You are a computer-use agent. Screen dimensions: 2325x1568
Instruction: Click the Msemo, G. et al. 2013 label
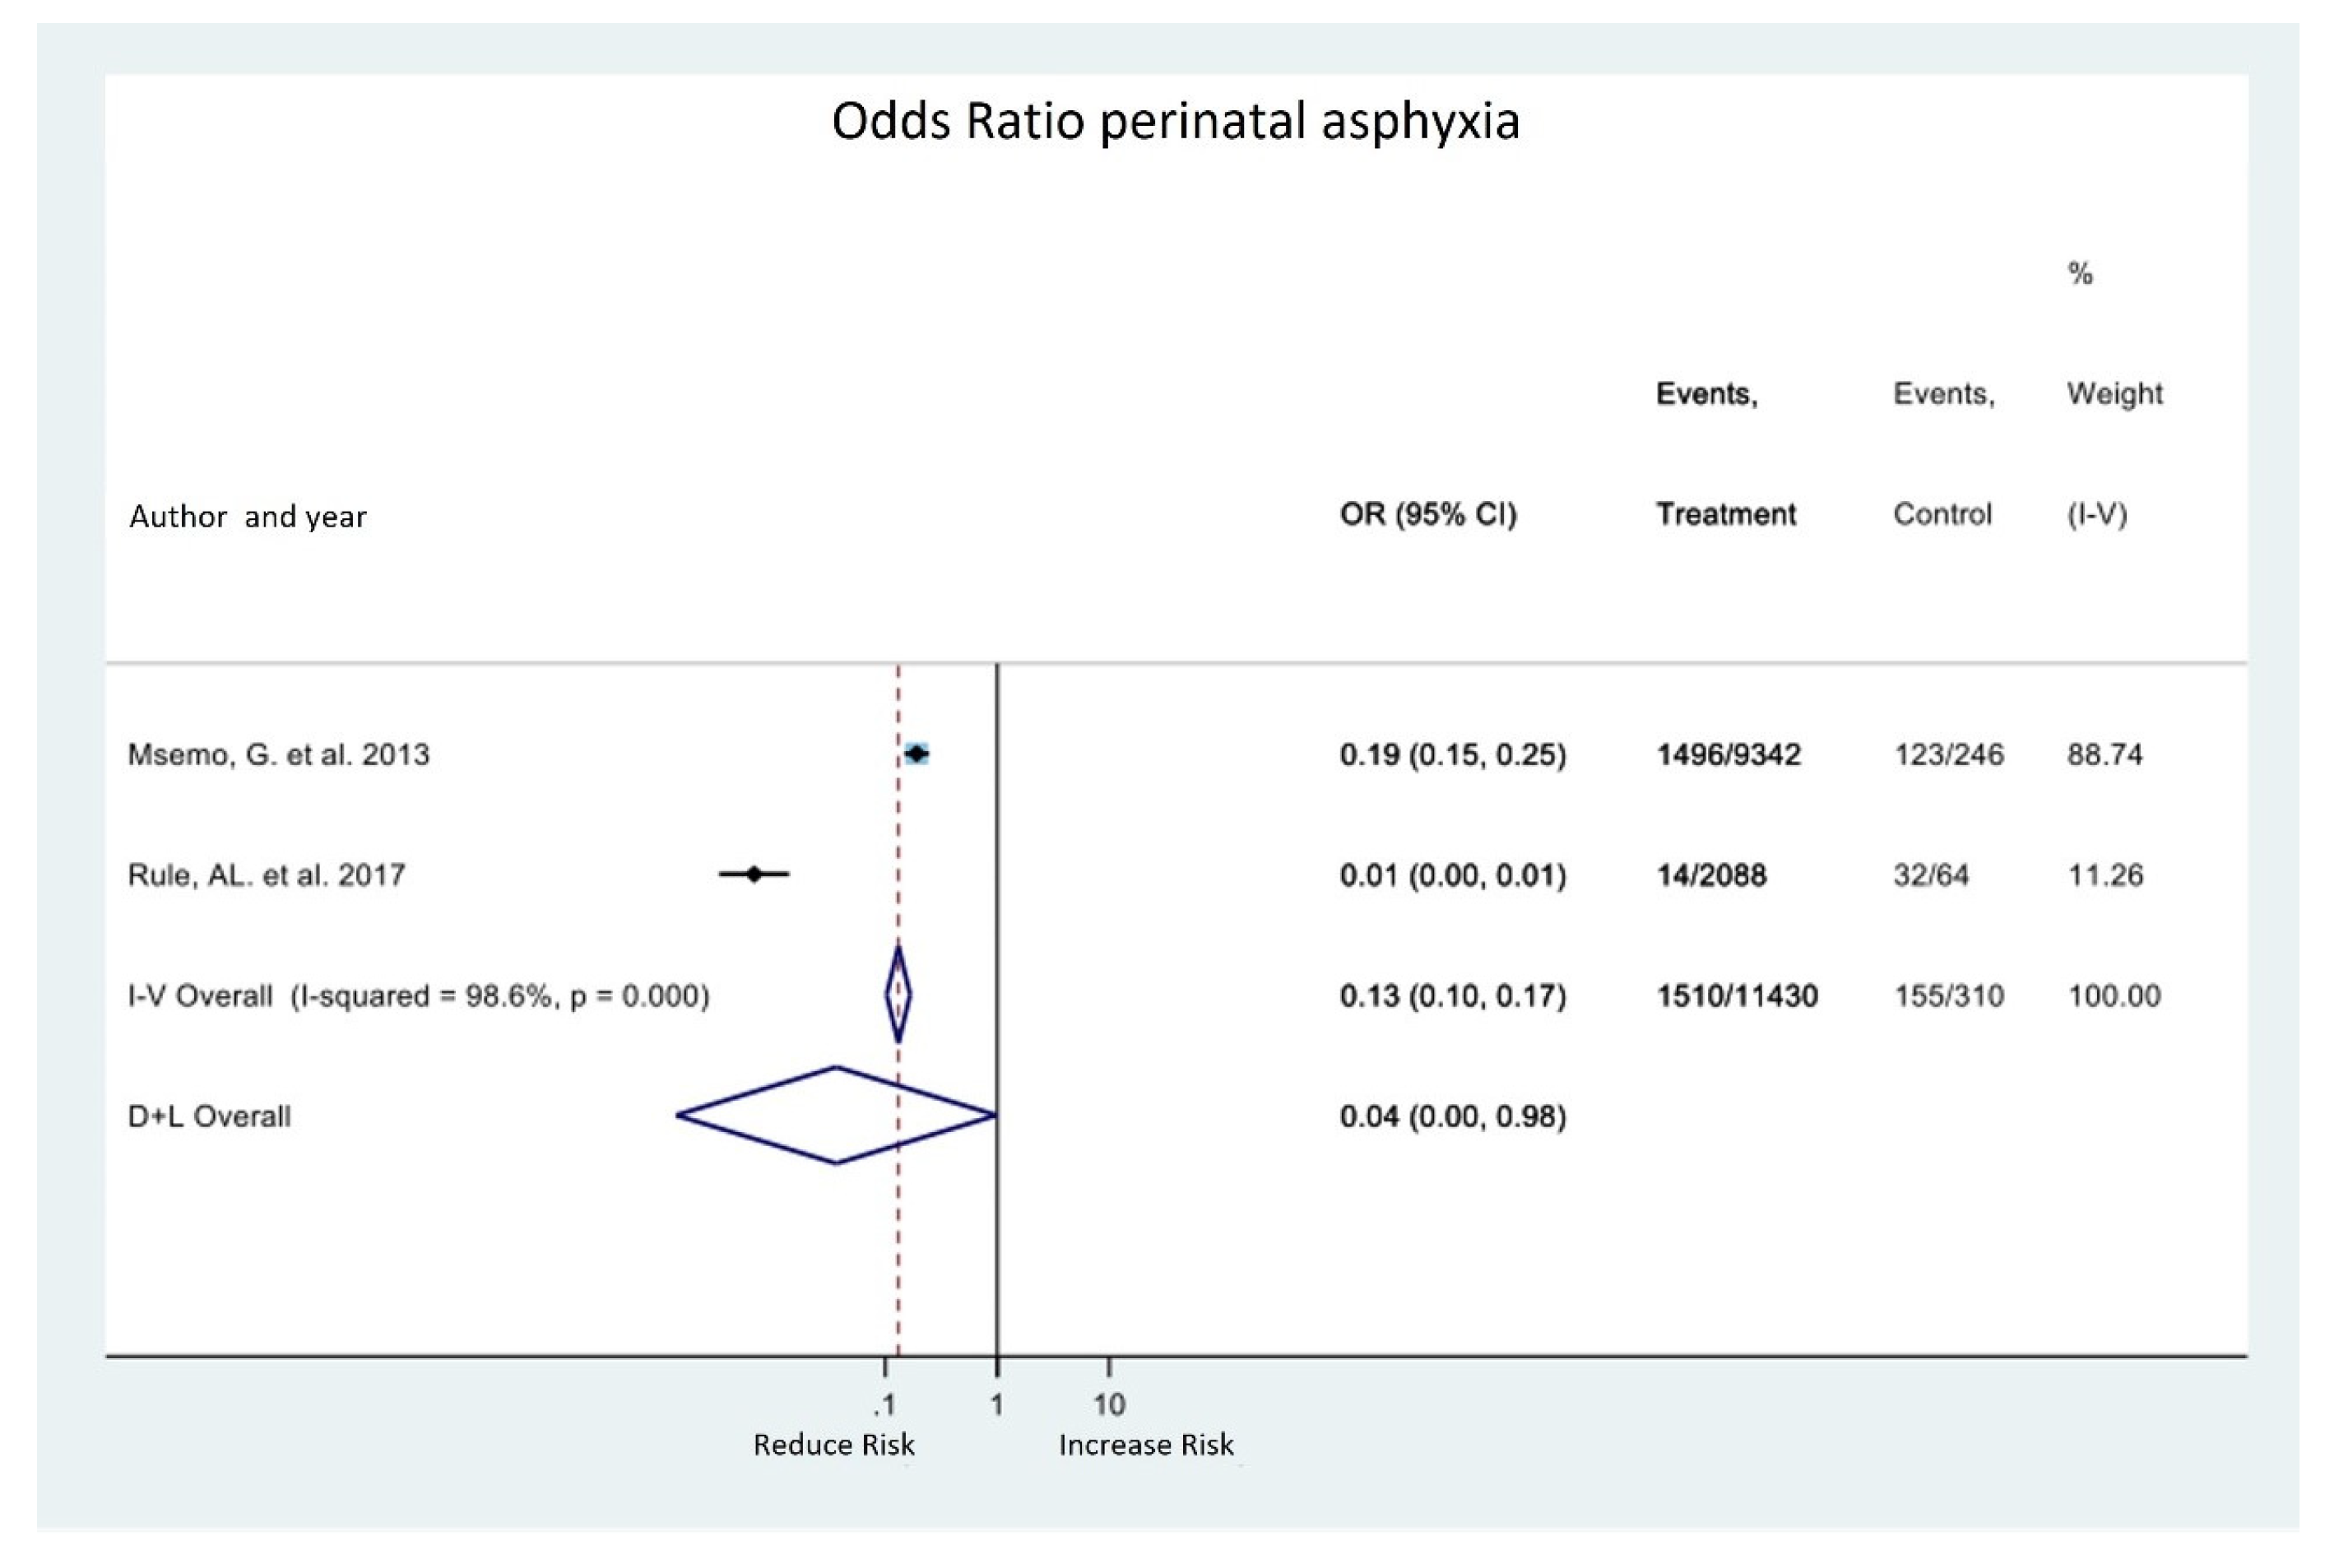click(x=278, y=754)
